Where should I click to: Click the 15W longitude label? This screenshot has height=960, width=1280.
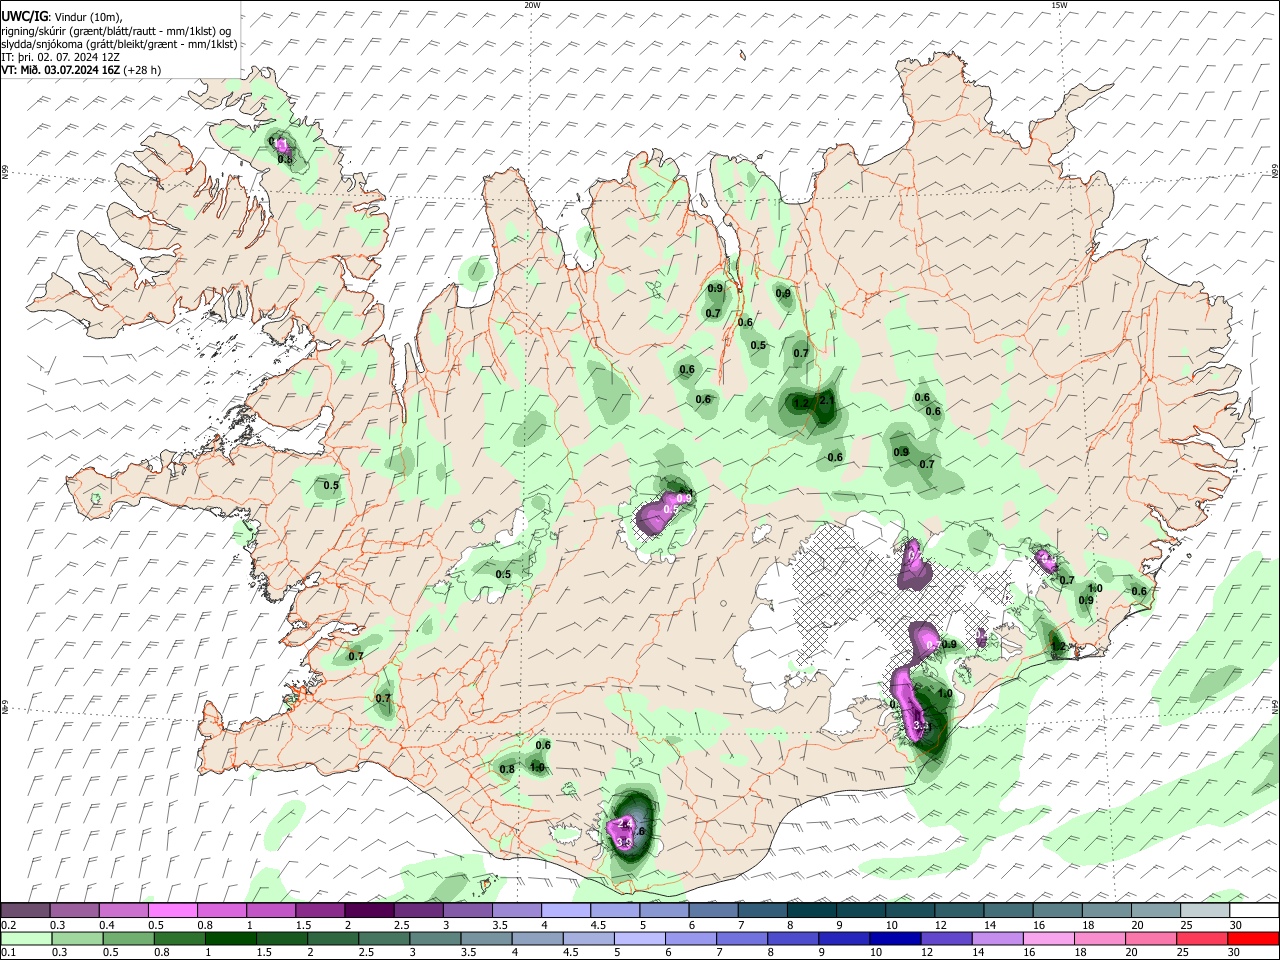click(1059, 5)
